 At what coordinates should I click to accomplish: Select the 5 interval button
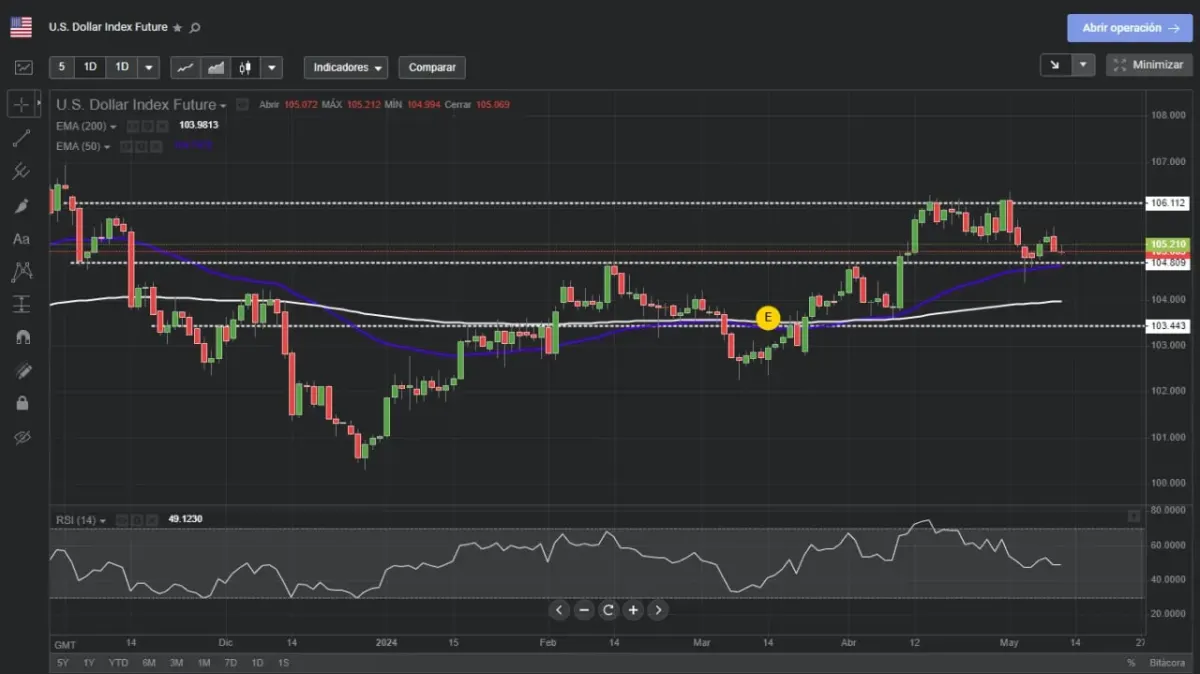click(x=62, y=68)
